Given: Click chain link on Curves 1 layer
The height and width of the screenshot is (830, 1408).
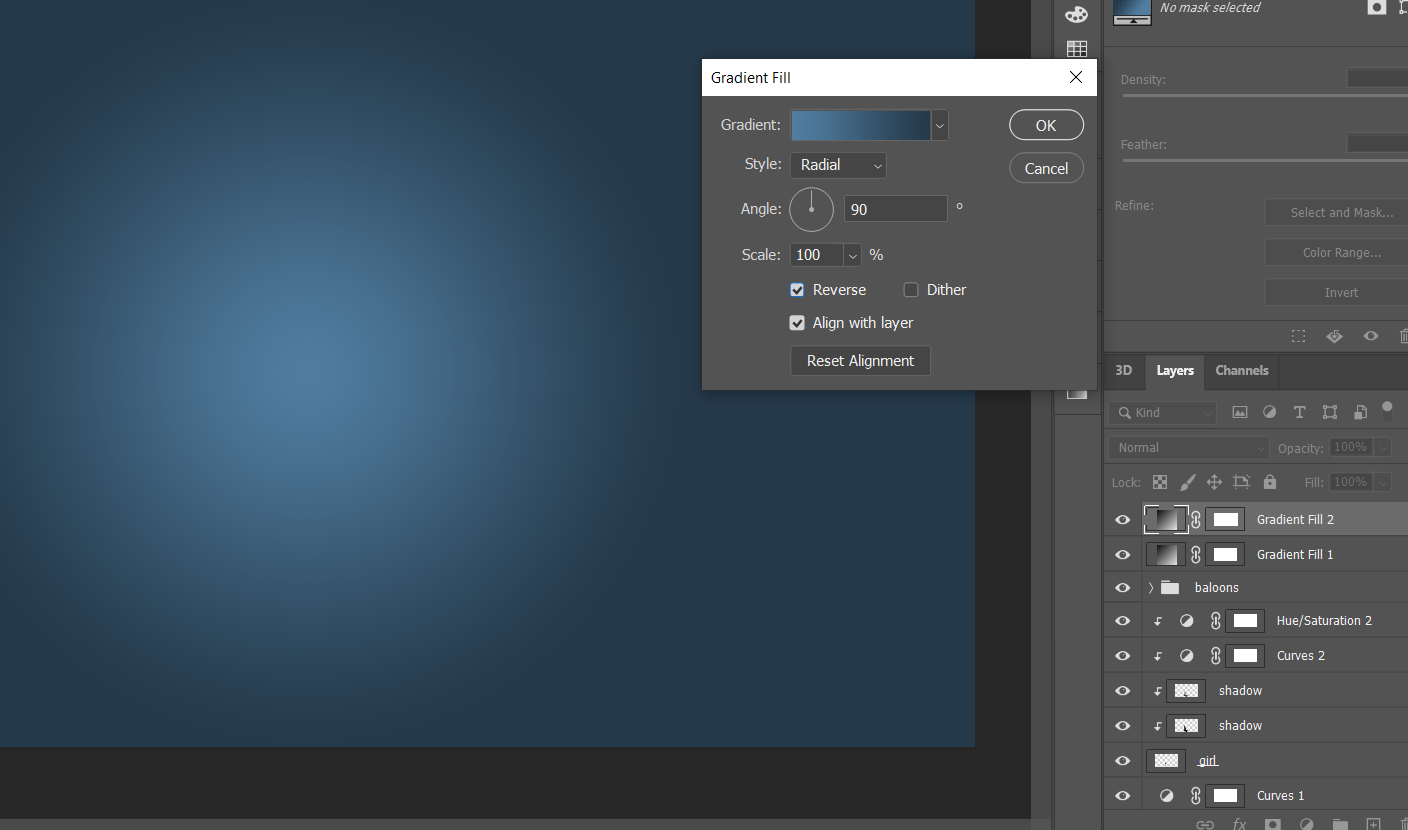Looking at the screenshot, I should point(1196,796).
